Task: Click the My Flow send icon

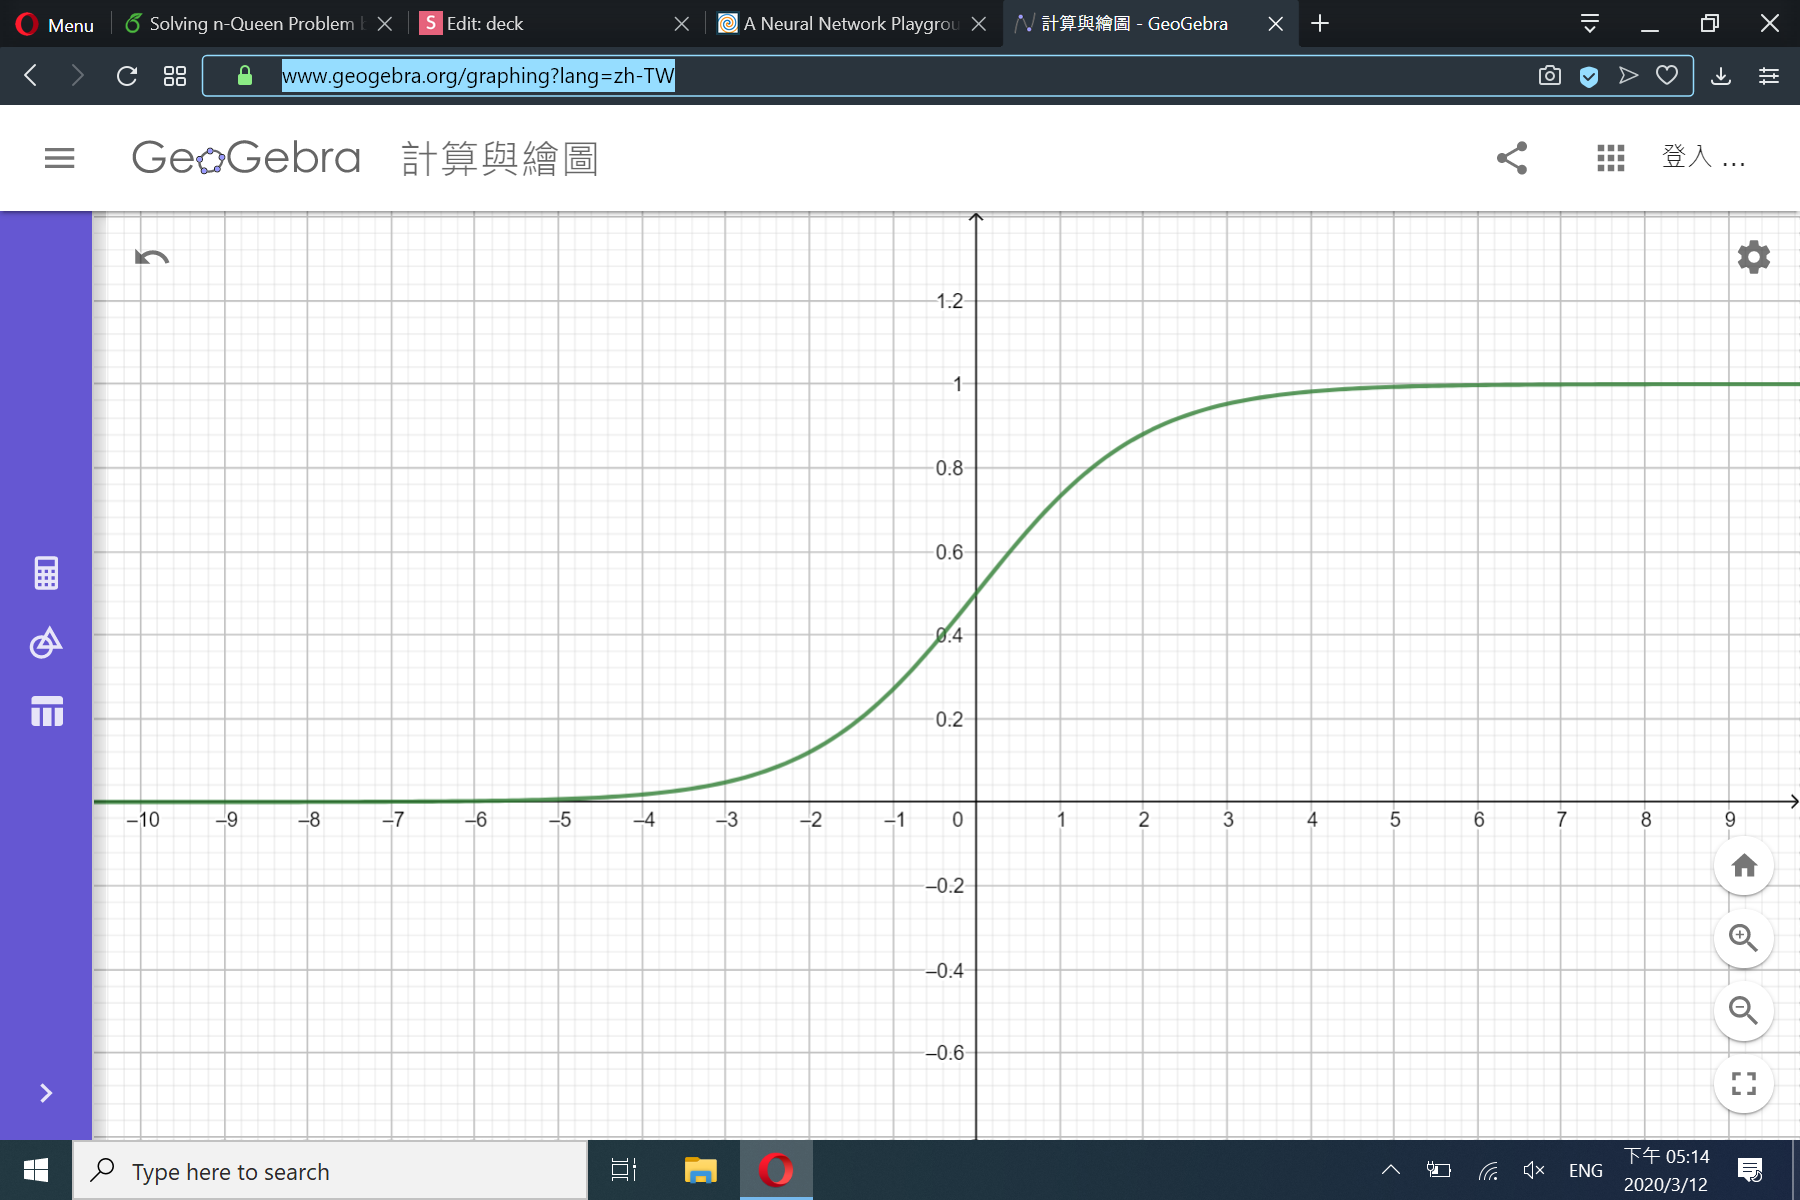Action: click(x=1628, y=75)
